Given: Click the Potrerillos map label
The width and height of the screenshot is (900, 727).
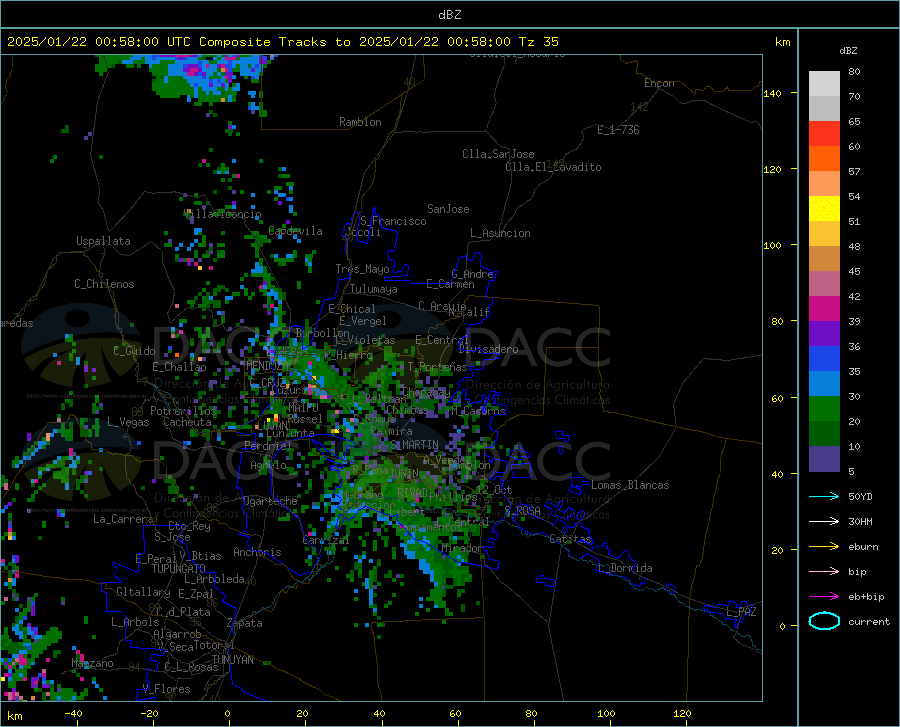Looking at the screenshot, I should click(183, 411).
